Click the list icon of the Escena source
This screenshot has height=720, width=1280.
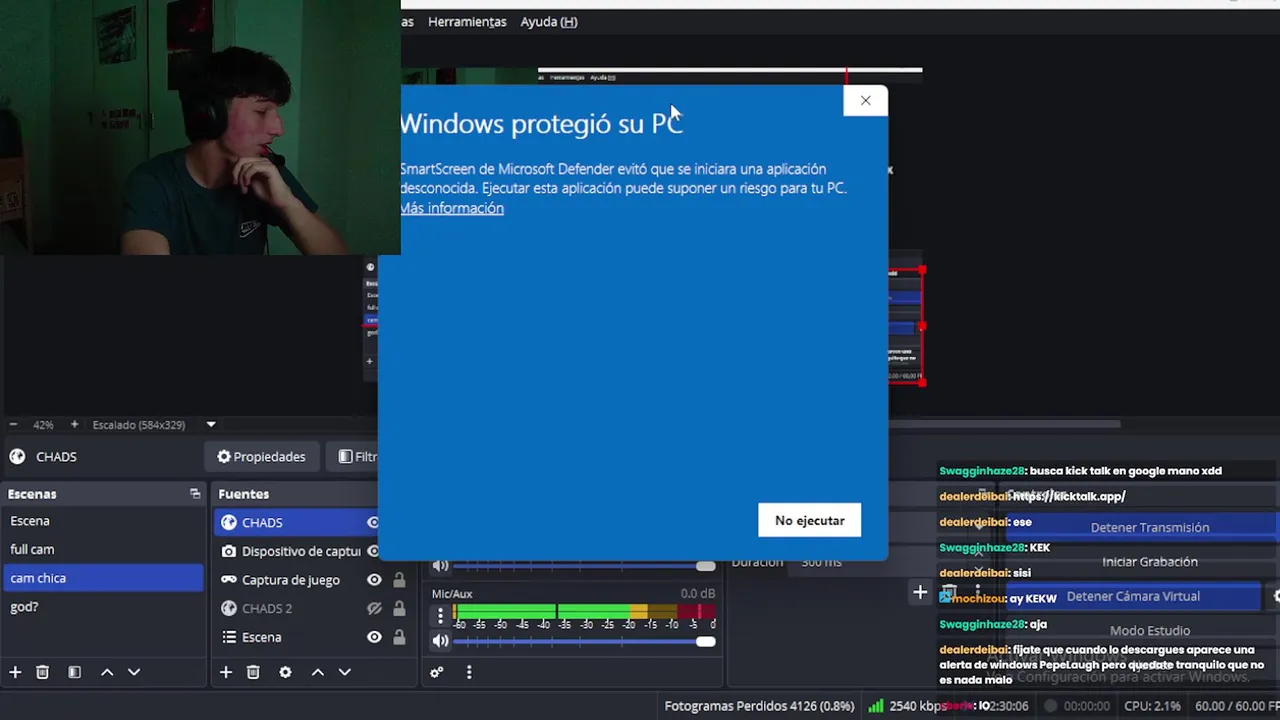(x=229, y=637)
